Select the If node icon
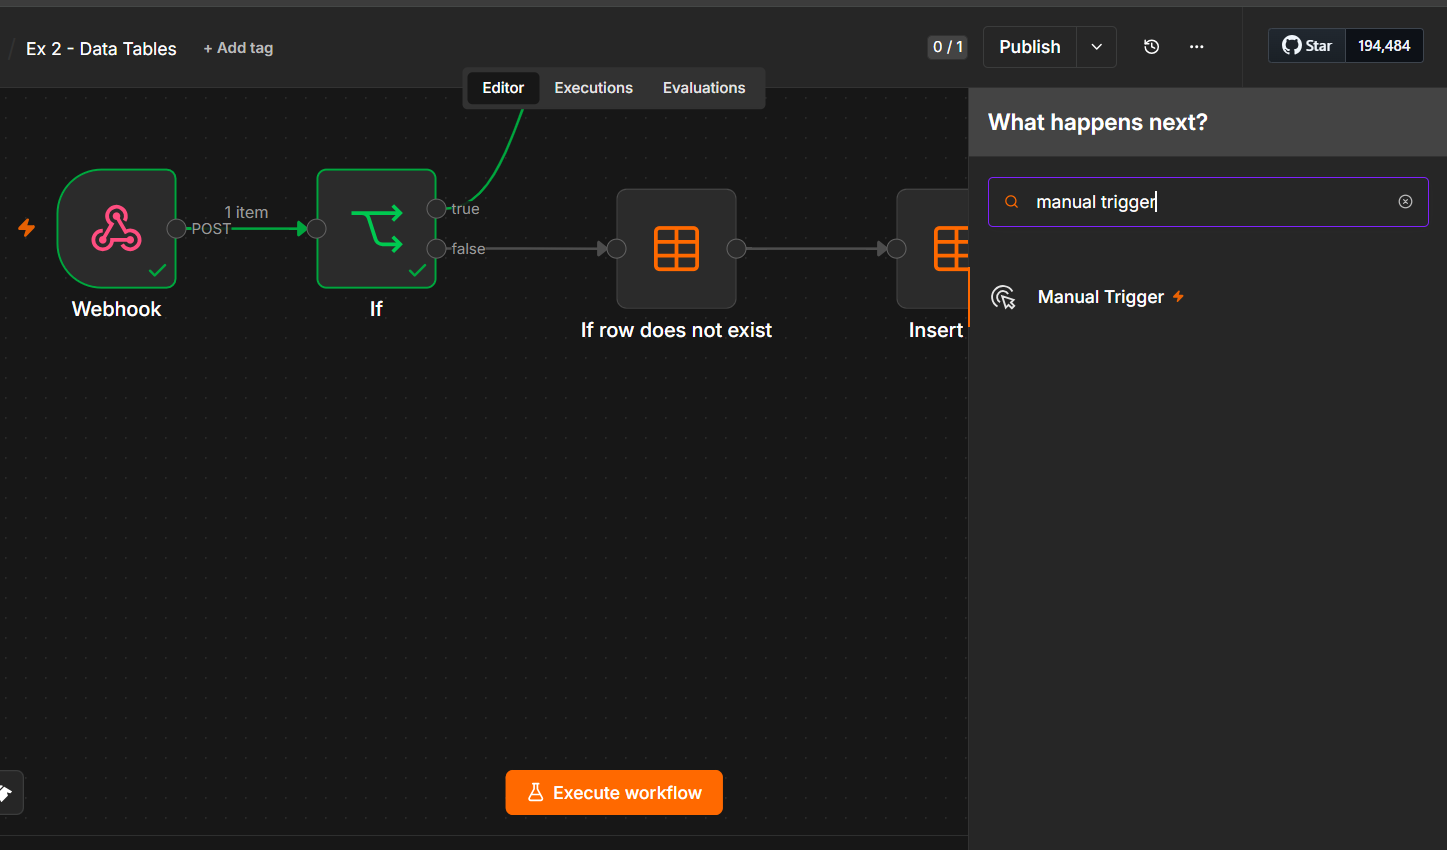Viewport: 1447px width, 850px height. pos(376,228)
